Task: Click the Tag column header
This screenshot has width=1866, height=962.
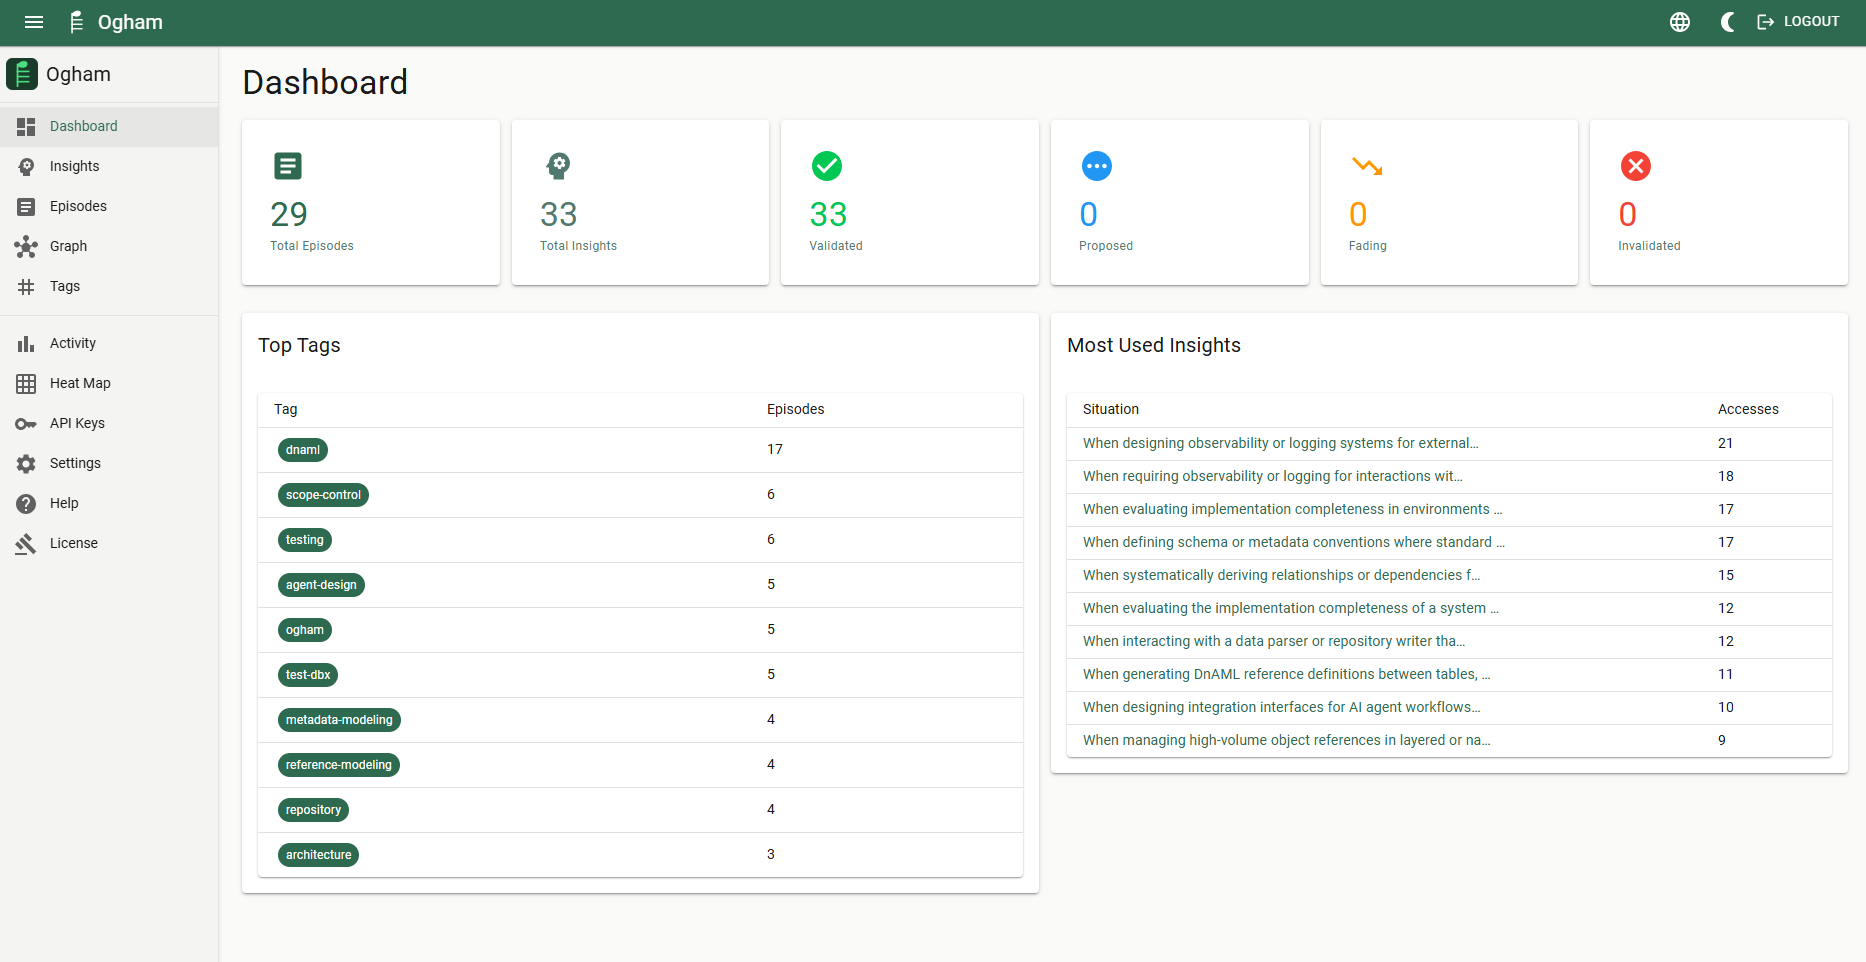Action: (x=286, y=409)
